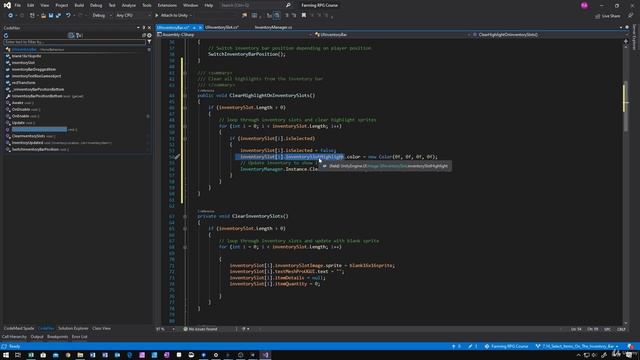Select OnDisable method in CodeMaid list
Image resolution: width=640 pixels, height=360 pixels.
[21, 109]
